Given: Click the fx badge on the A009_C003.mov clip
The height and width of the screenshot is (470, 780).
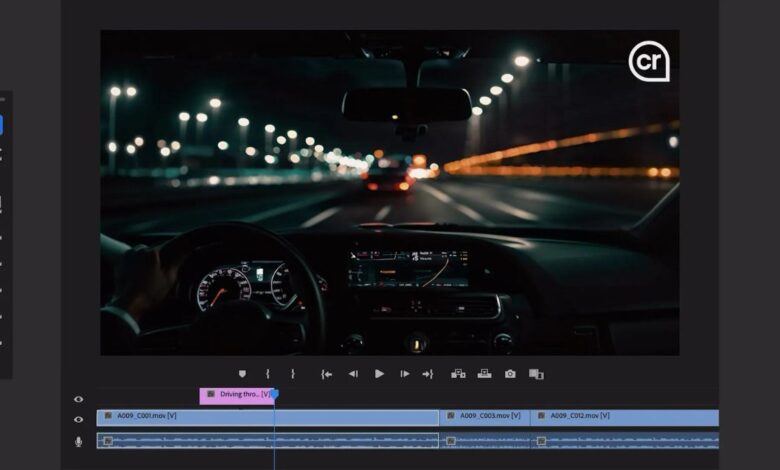Looking at the screenshot, I should coord(451,415).
